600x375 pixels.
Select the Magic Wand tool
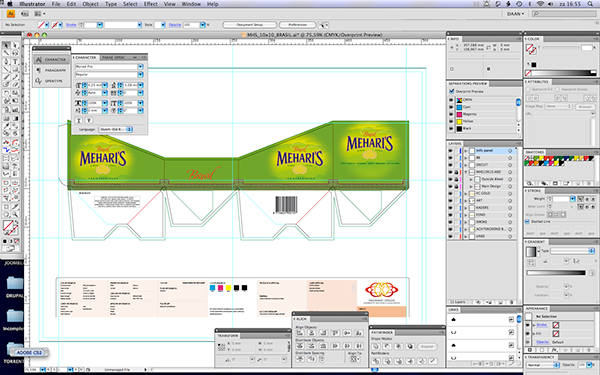coord(6,53)
